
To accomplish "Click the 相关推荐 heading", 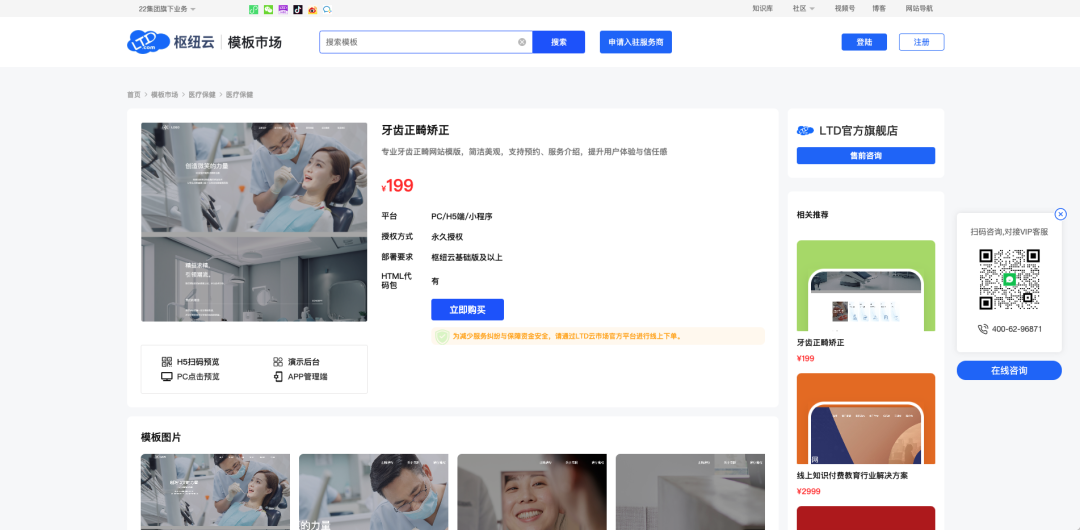I will point(813,214).
